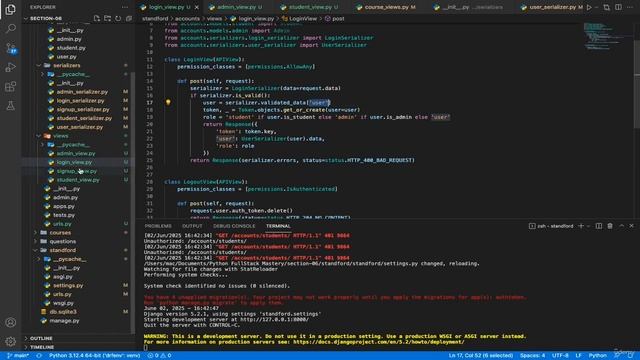Select the TERMINAL panel tab
The image size is (640, 360).
[278, 226]
